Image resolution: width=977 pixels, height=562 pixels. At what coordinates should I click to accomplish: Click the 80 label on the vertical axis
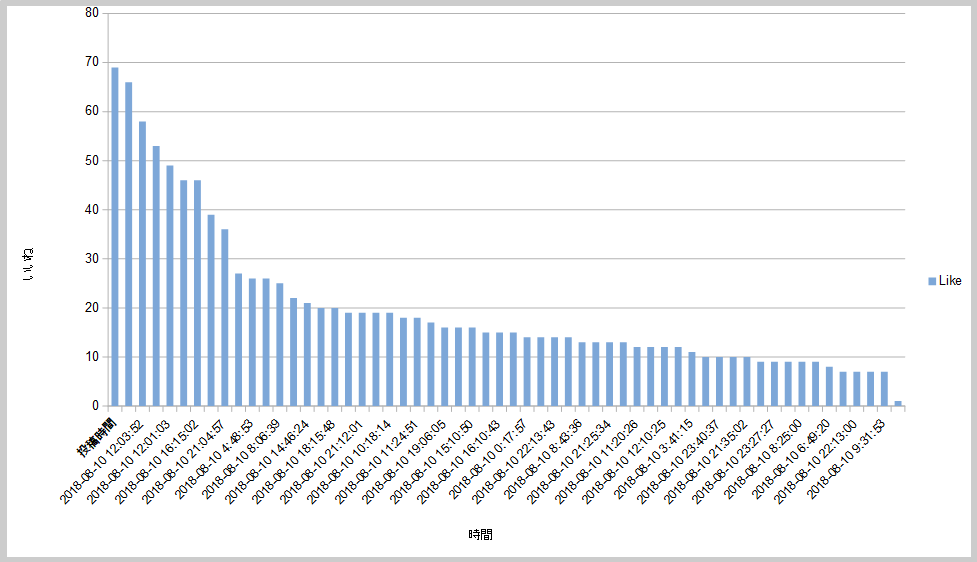92,13
